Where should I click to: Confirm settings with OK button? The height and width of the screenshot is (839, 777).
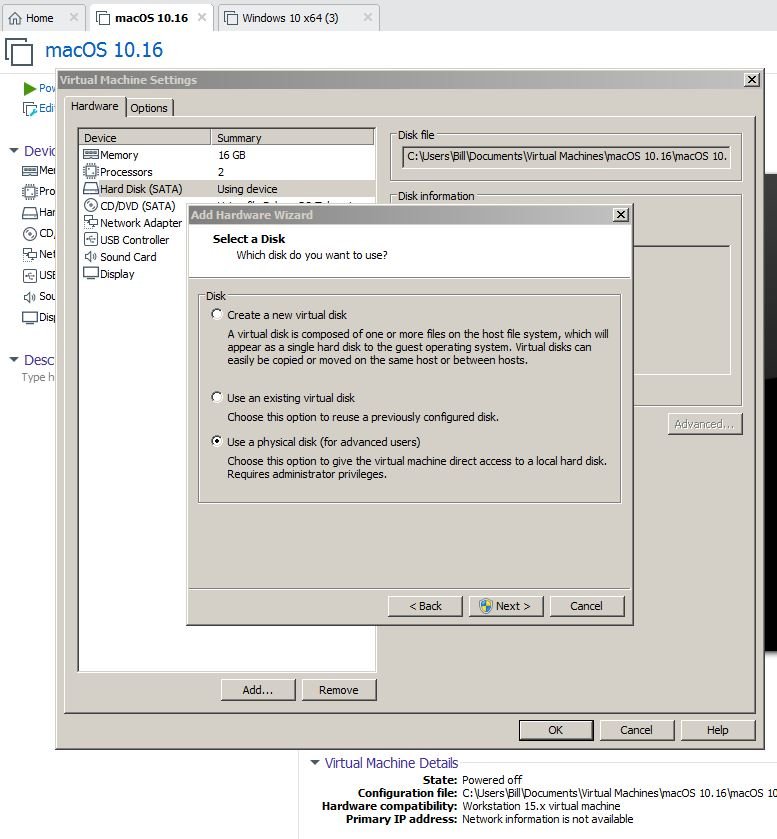[556, 730]
